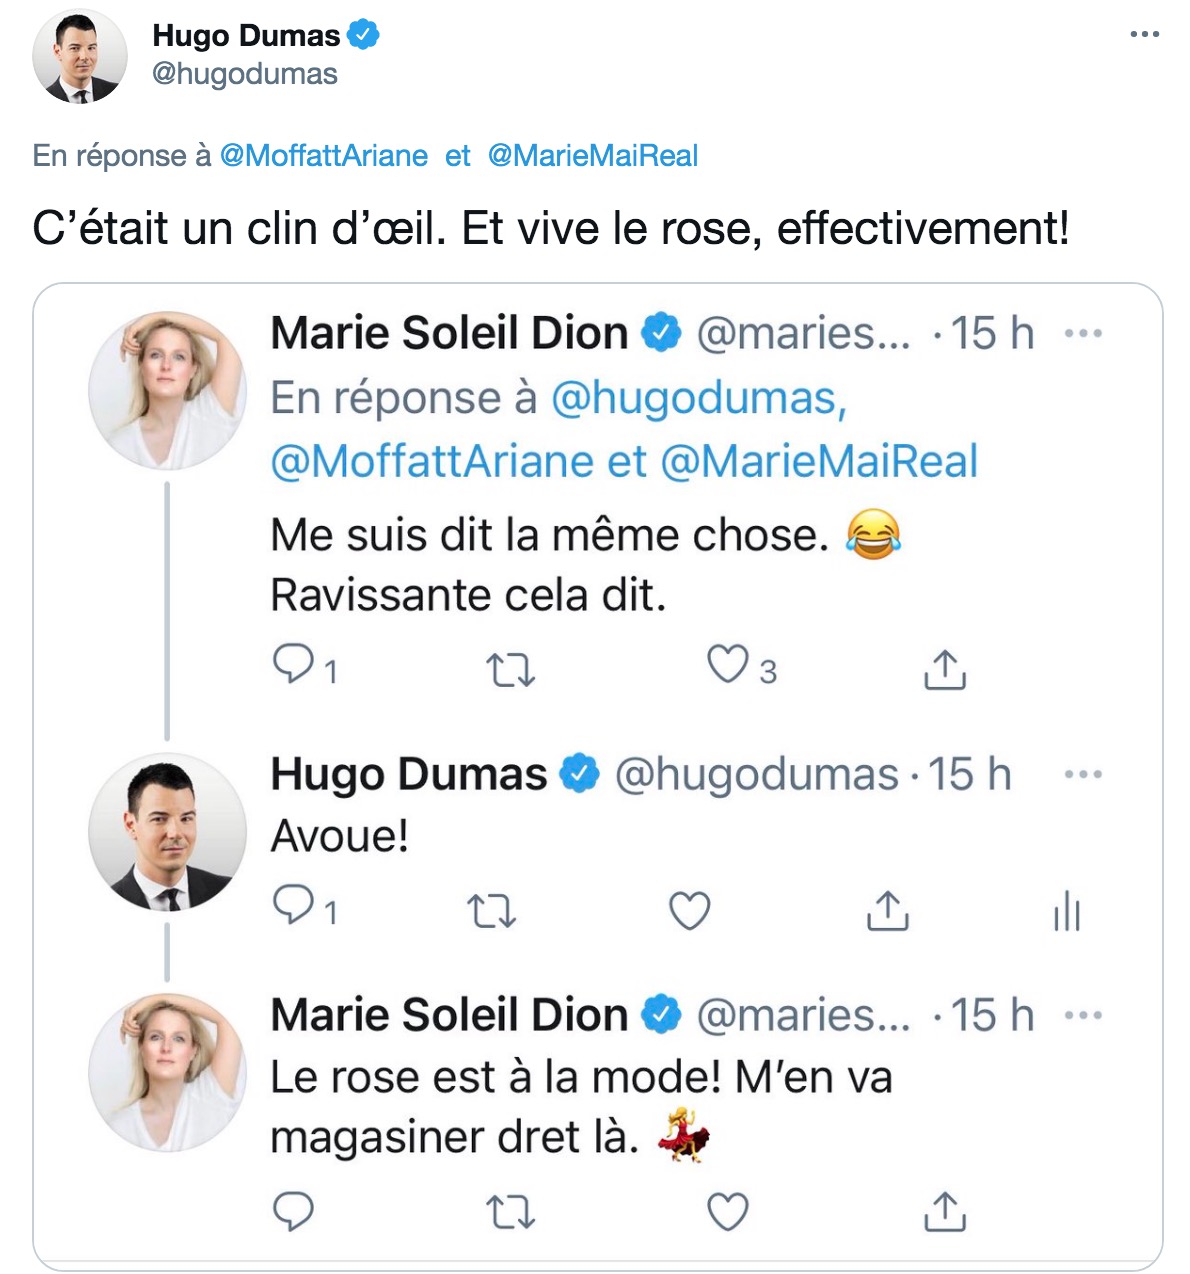Share the "magasiner dret là" tweet

point(944,1211)
